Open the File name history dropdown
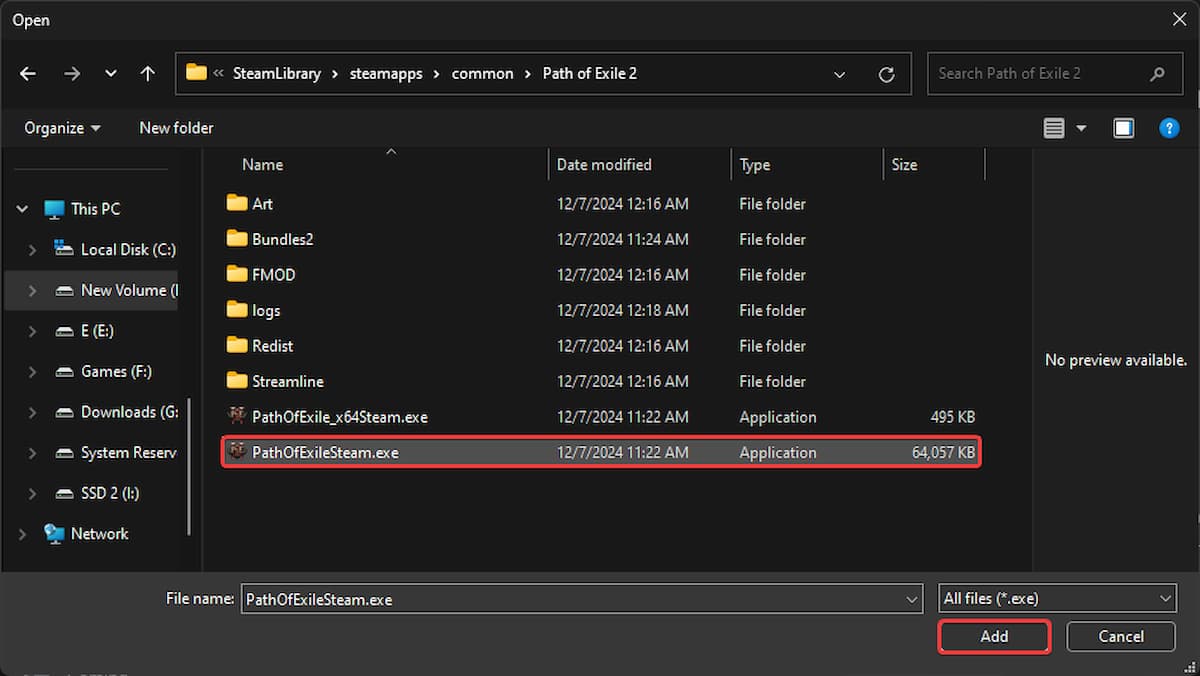The width and height of the screenshot is (1200, 676). click(911, 599)
